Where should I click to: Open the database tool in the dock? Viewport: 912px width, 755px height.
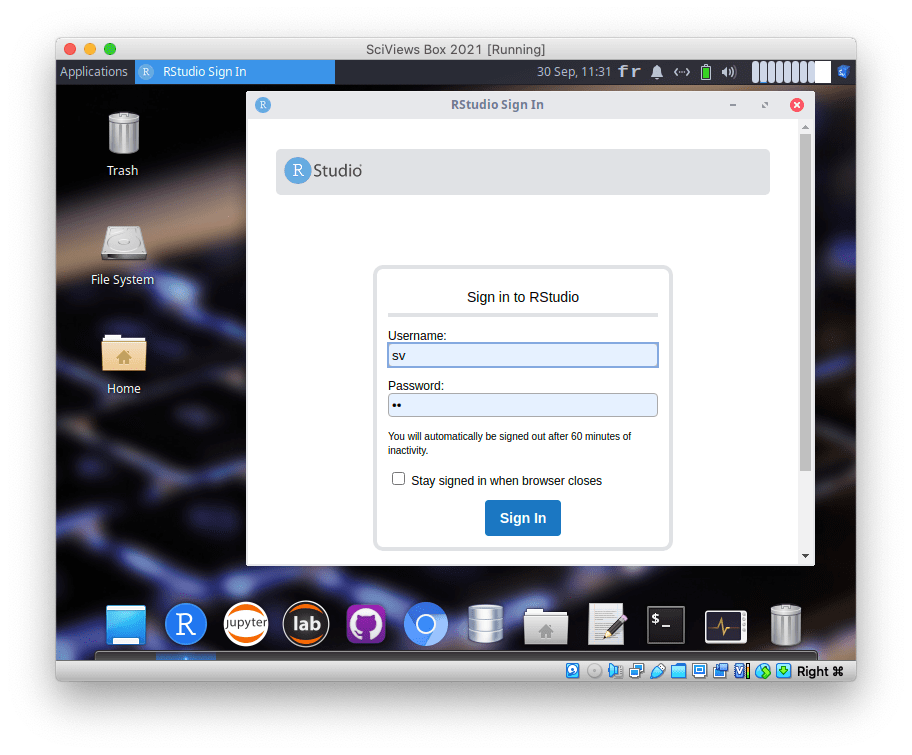(486, 624)
